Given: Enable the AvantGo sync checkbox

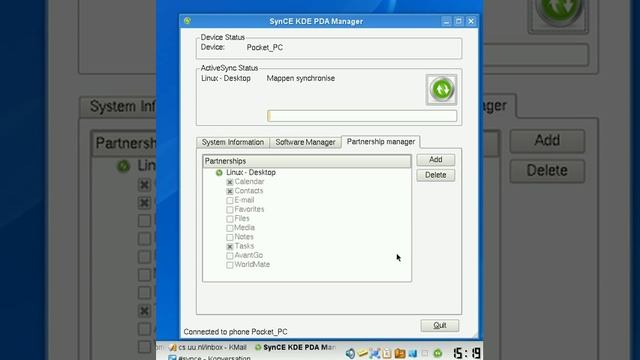Looking at the screenshot, I should point(230,256).
